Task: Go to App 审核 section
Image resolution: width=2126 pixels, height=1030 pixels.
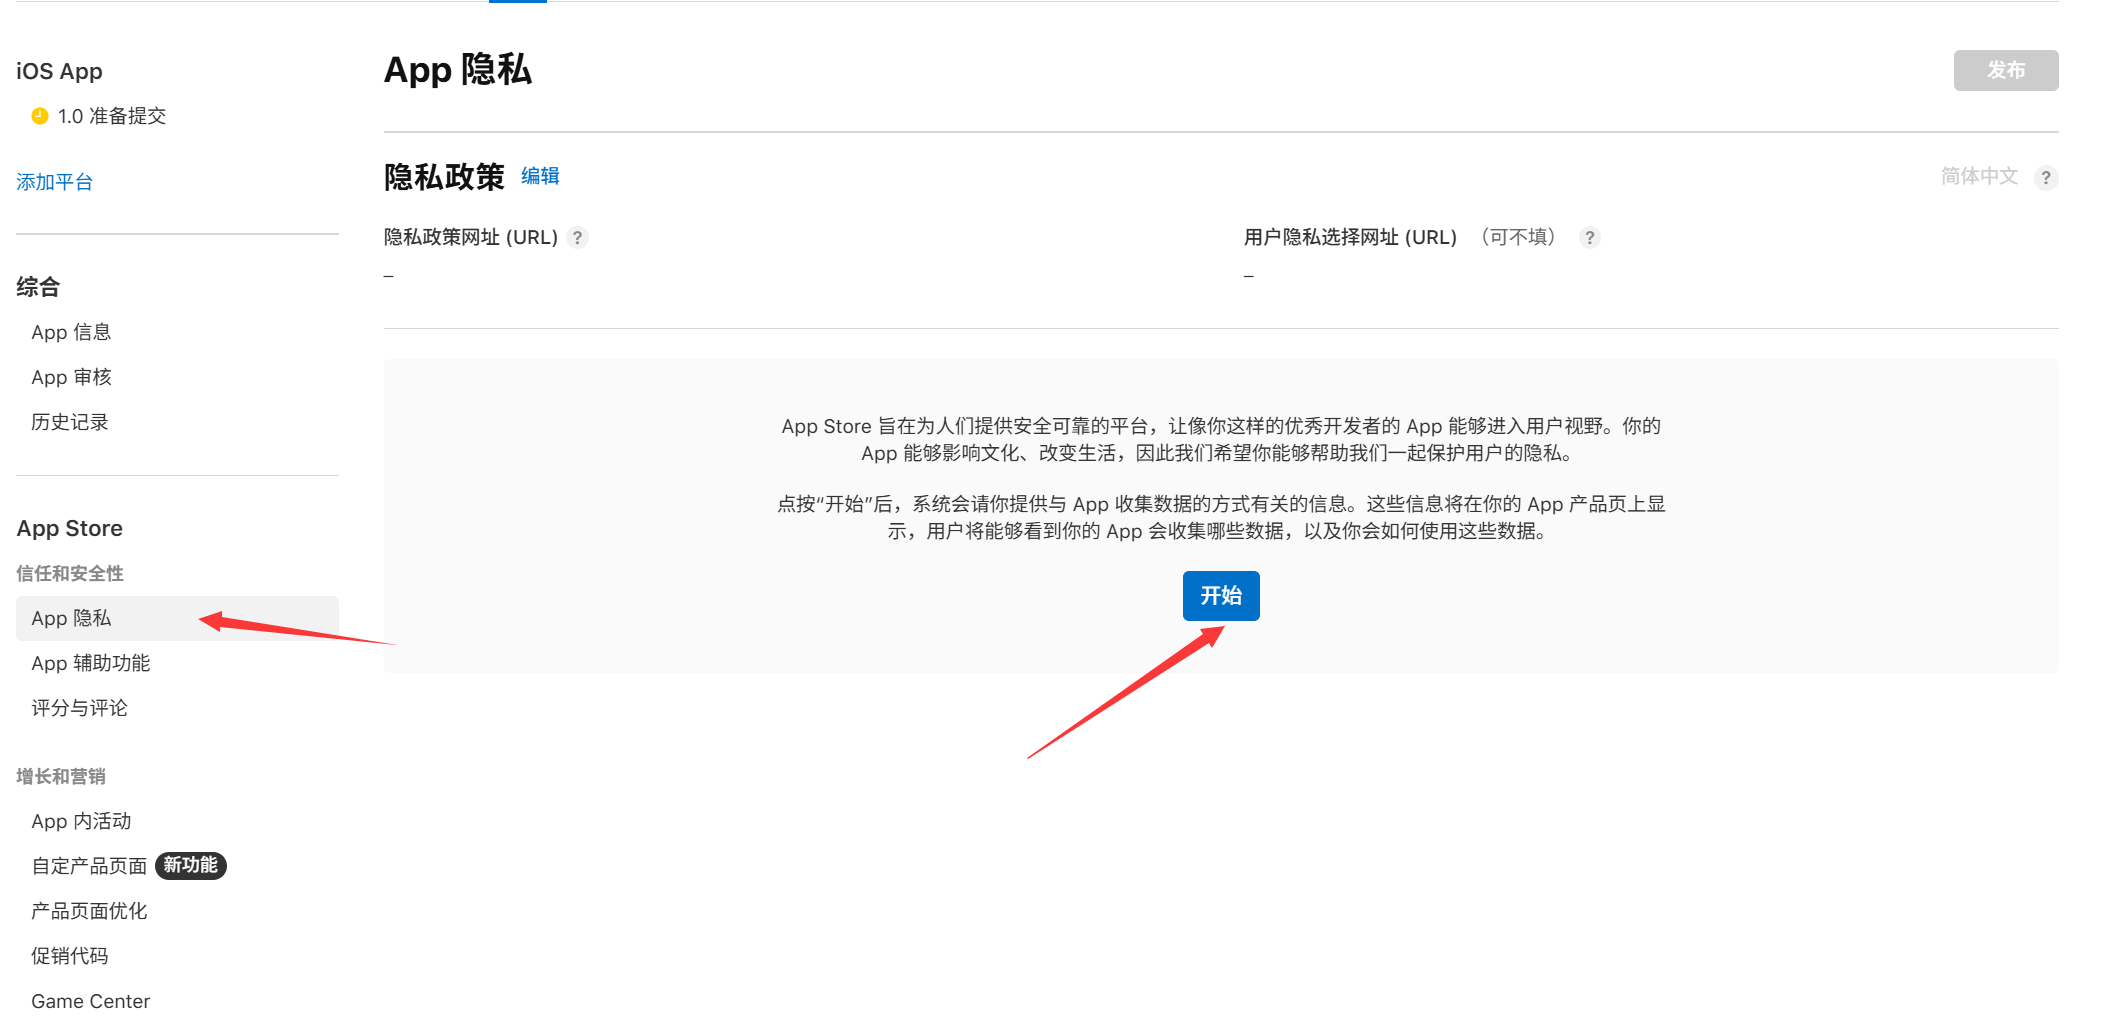Action: [71, 377]
